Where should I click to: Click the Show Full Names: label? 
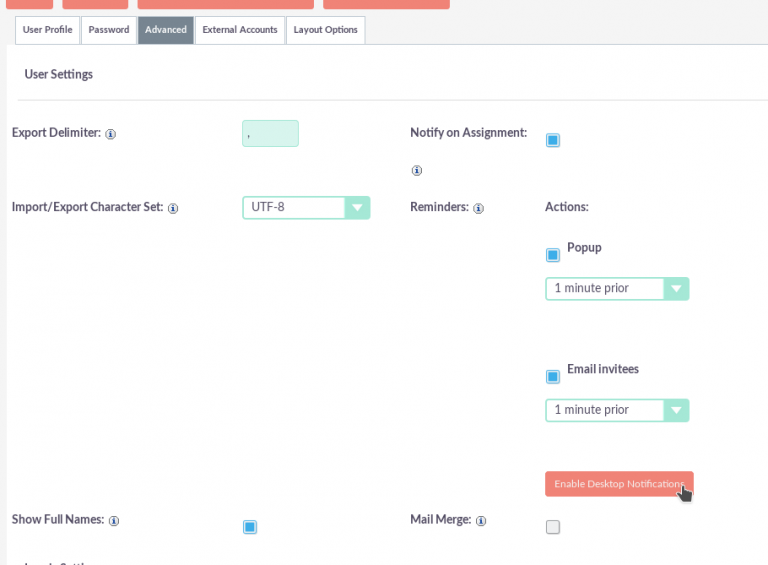[58, 519]
